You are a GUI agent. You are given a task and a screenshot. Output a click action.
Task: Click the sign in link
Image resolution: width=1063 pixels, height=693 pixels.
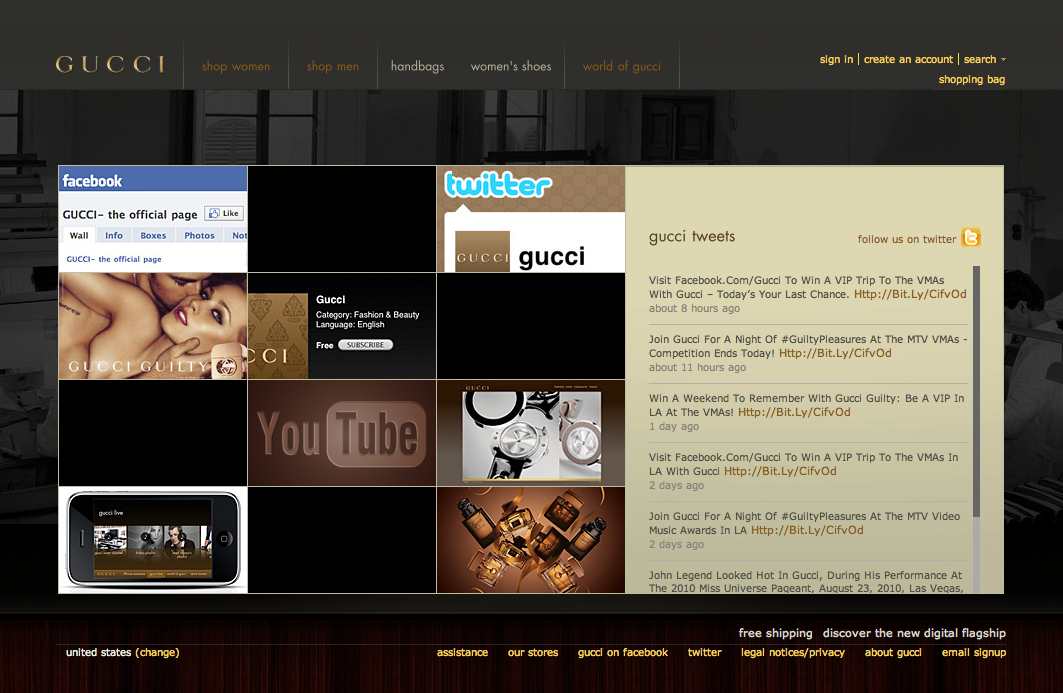[x=837, y=59]
